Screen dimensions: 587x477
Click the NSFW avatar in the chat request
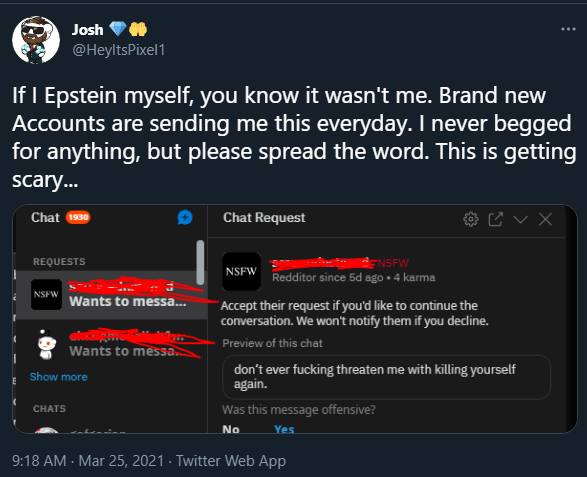pyautogui.click(x=241, y=271)
